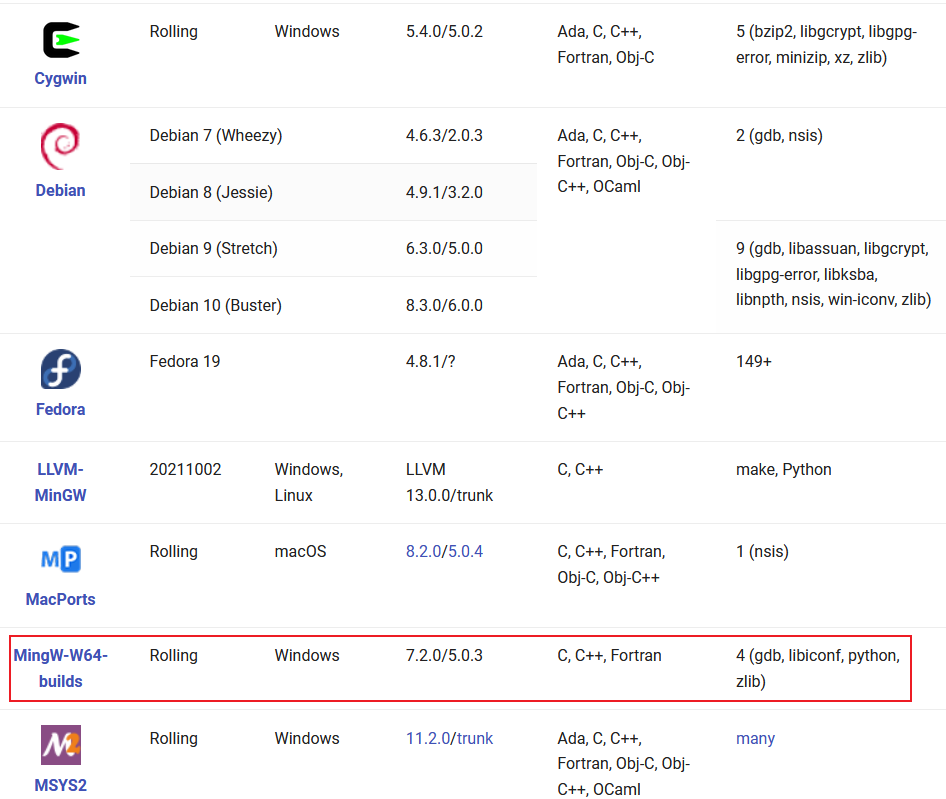Click '4 (gdb, libiconf, python, zlib)' cell

(x=817, y=668)
